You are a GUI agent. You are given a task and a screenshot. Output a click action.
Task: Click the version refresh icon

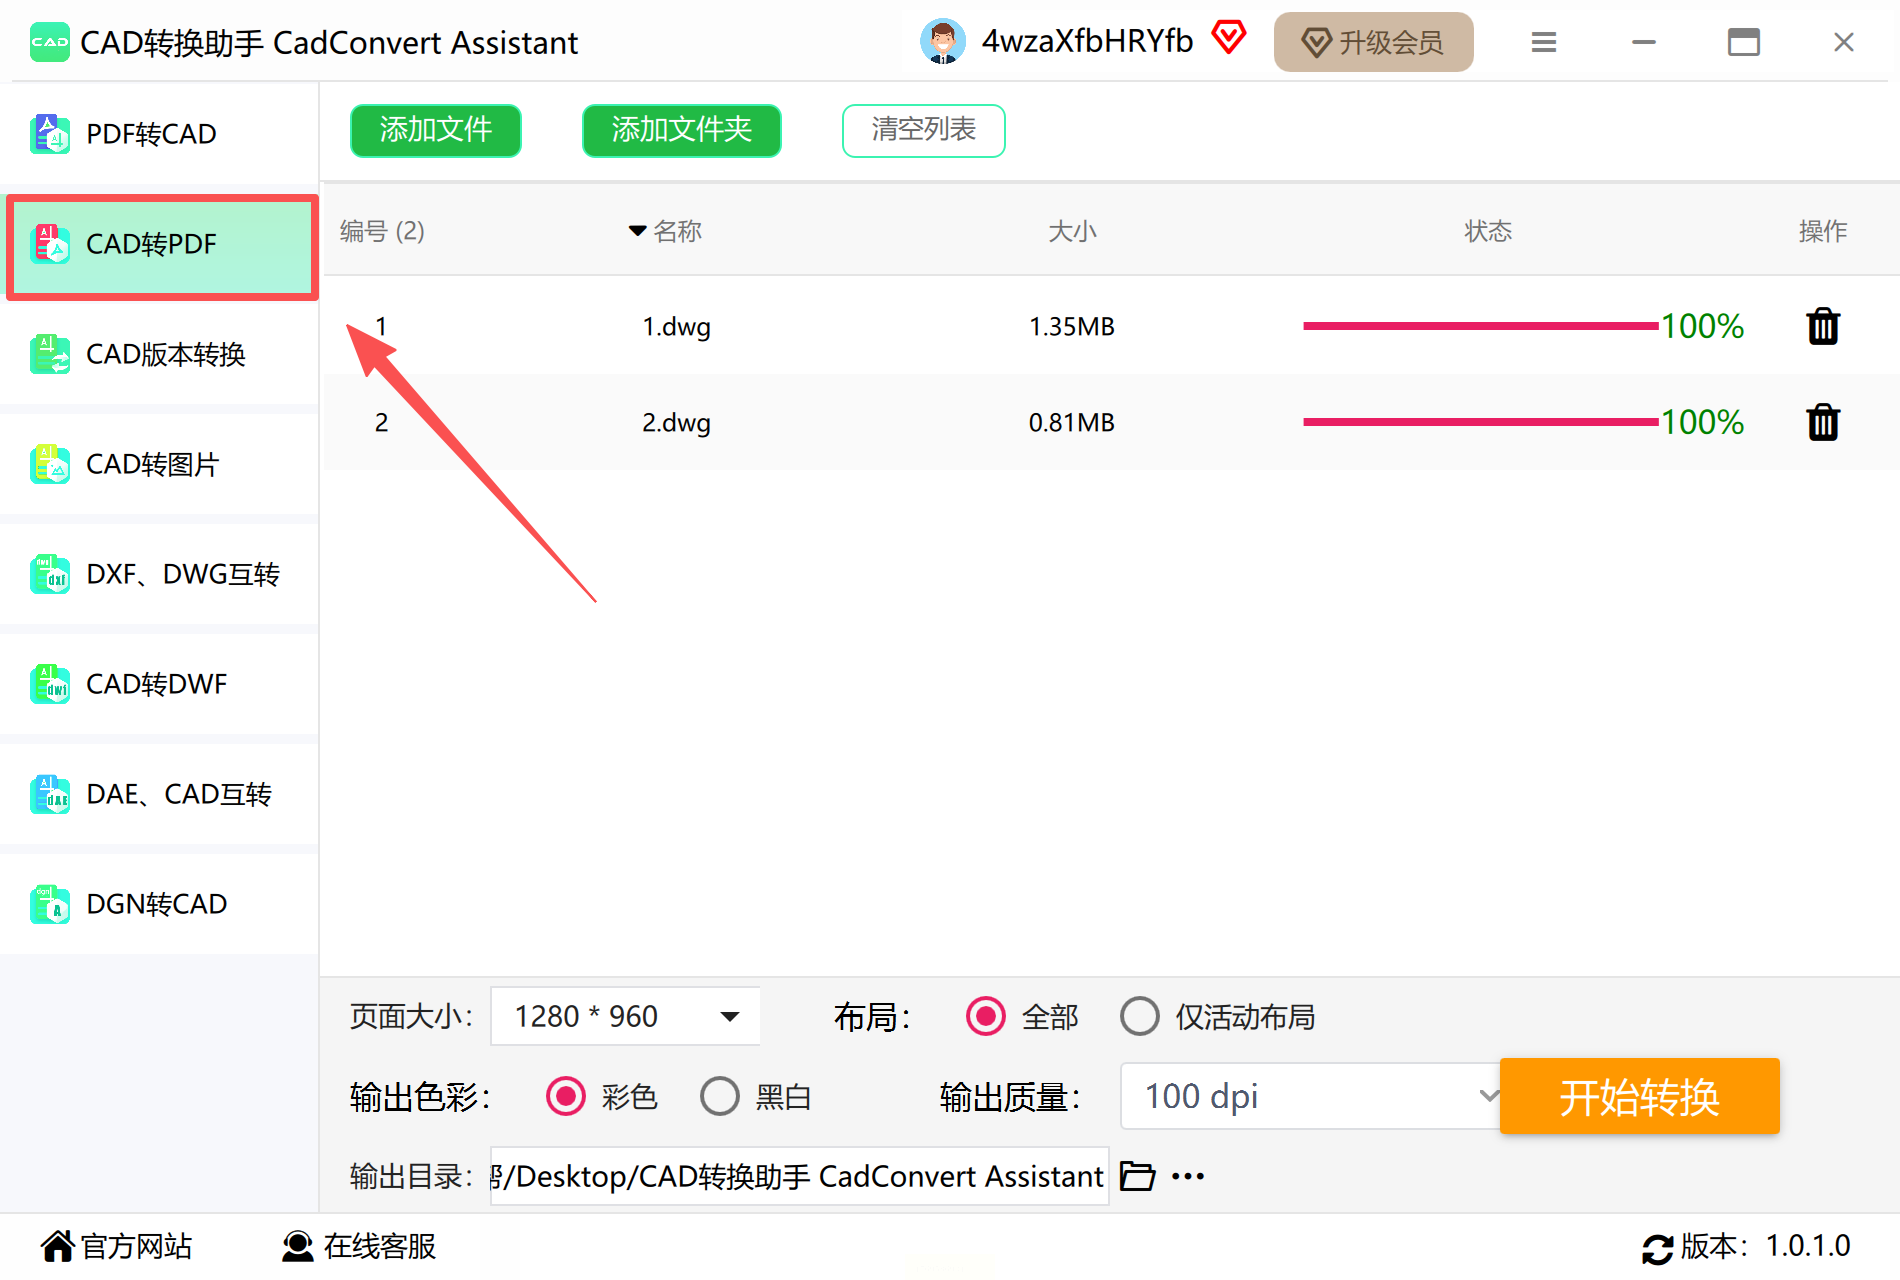[1657, 1248]
